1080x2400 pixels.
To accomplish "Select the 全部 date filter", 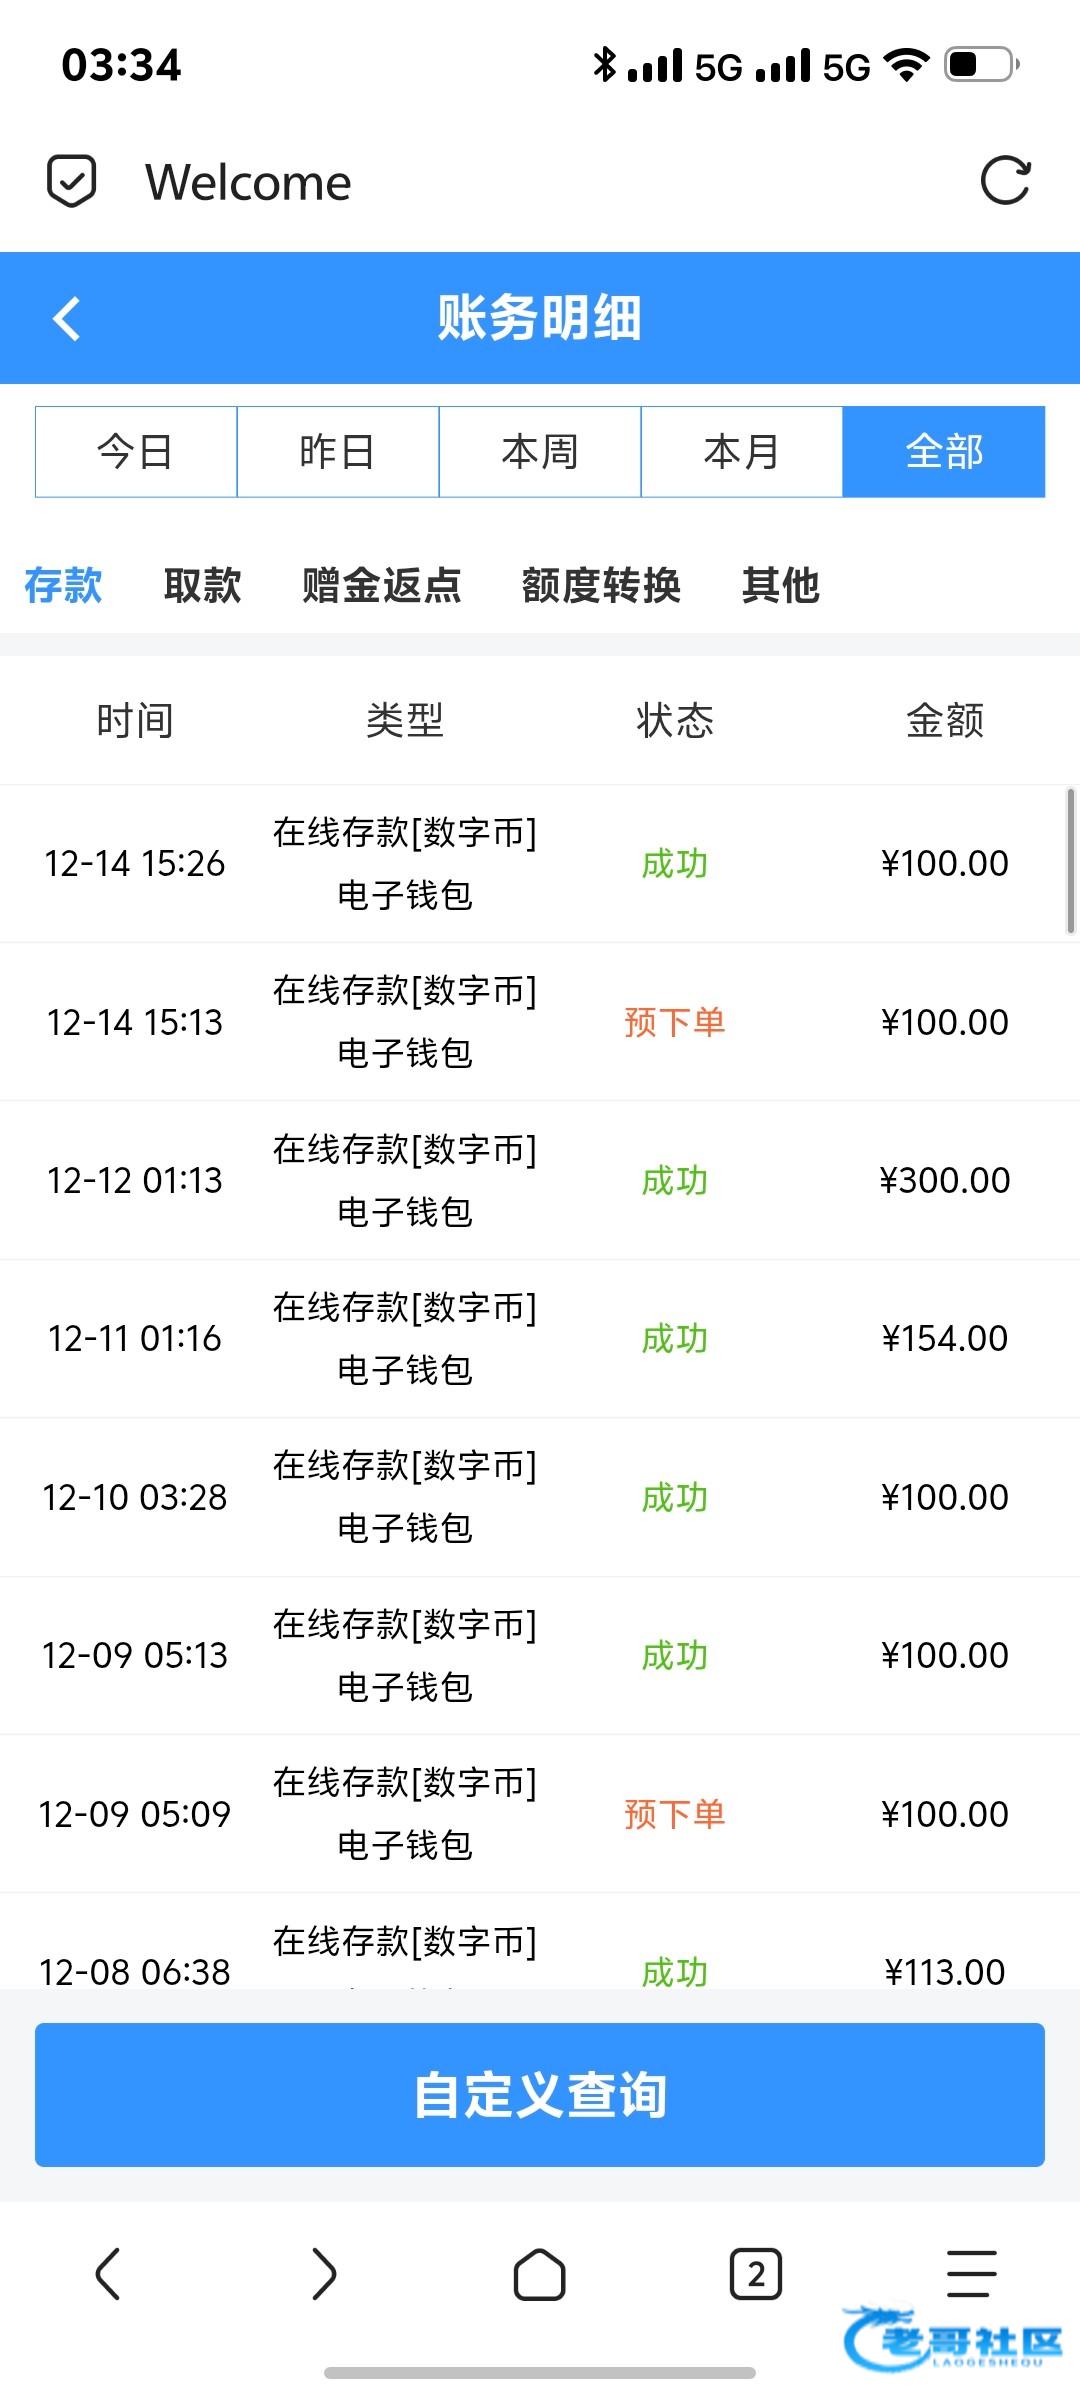I will [944, 452].
